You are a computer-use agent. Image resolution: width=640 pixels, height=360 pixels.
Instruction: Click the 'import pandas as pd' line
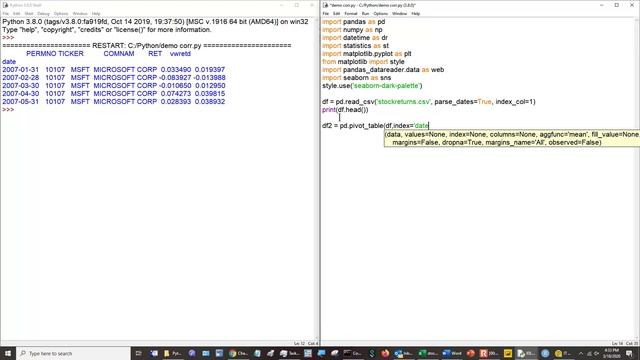[353, 22]
